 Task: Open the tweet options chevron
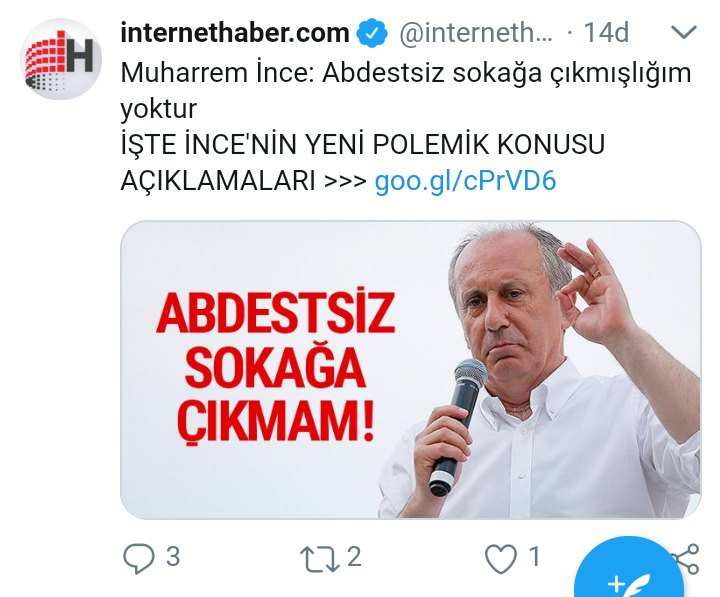point(684,32)
